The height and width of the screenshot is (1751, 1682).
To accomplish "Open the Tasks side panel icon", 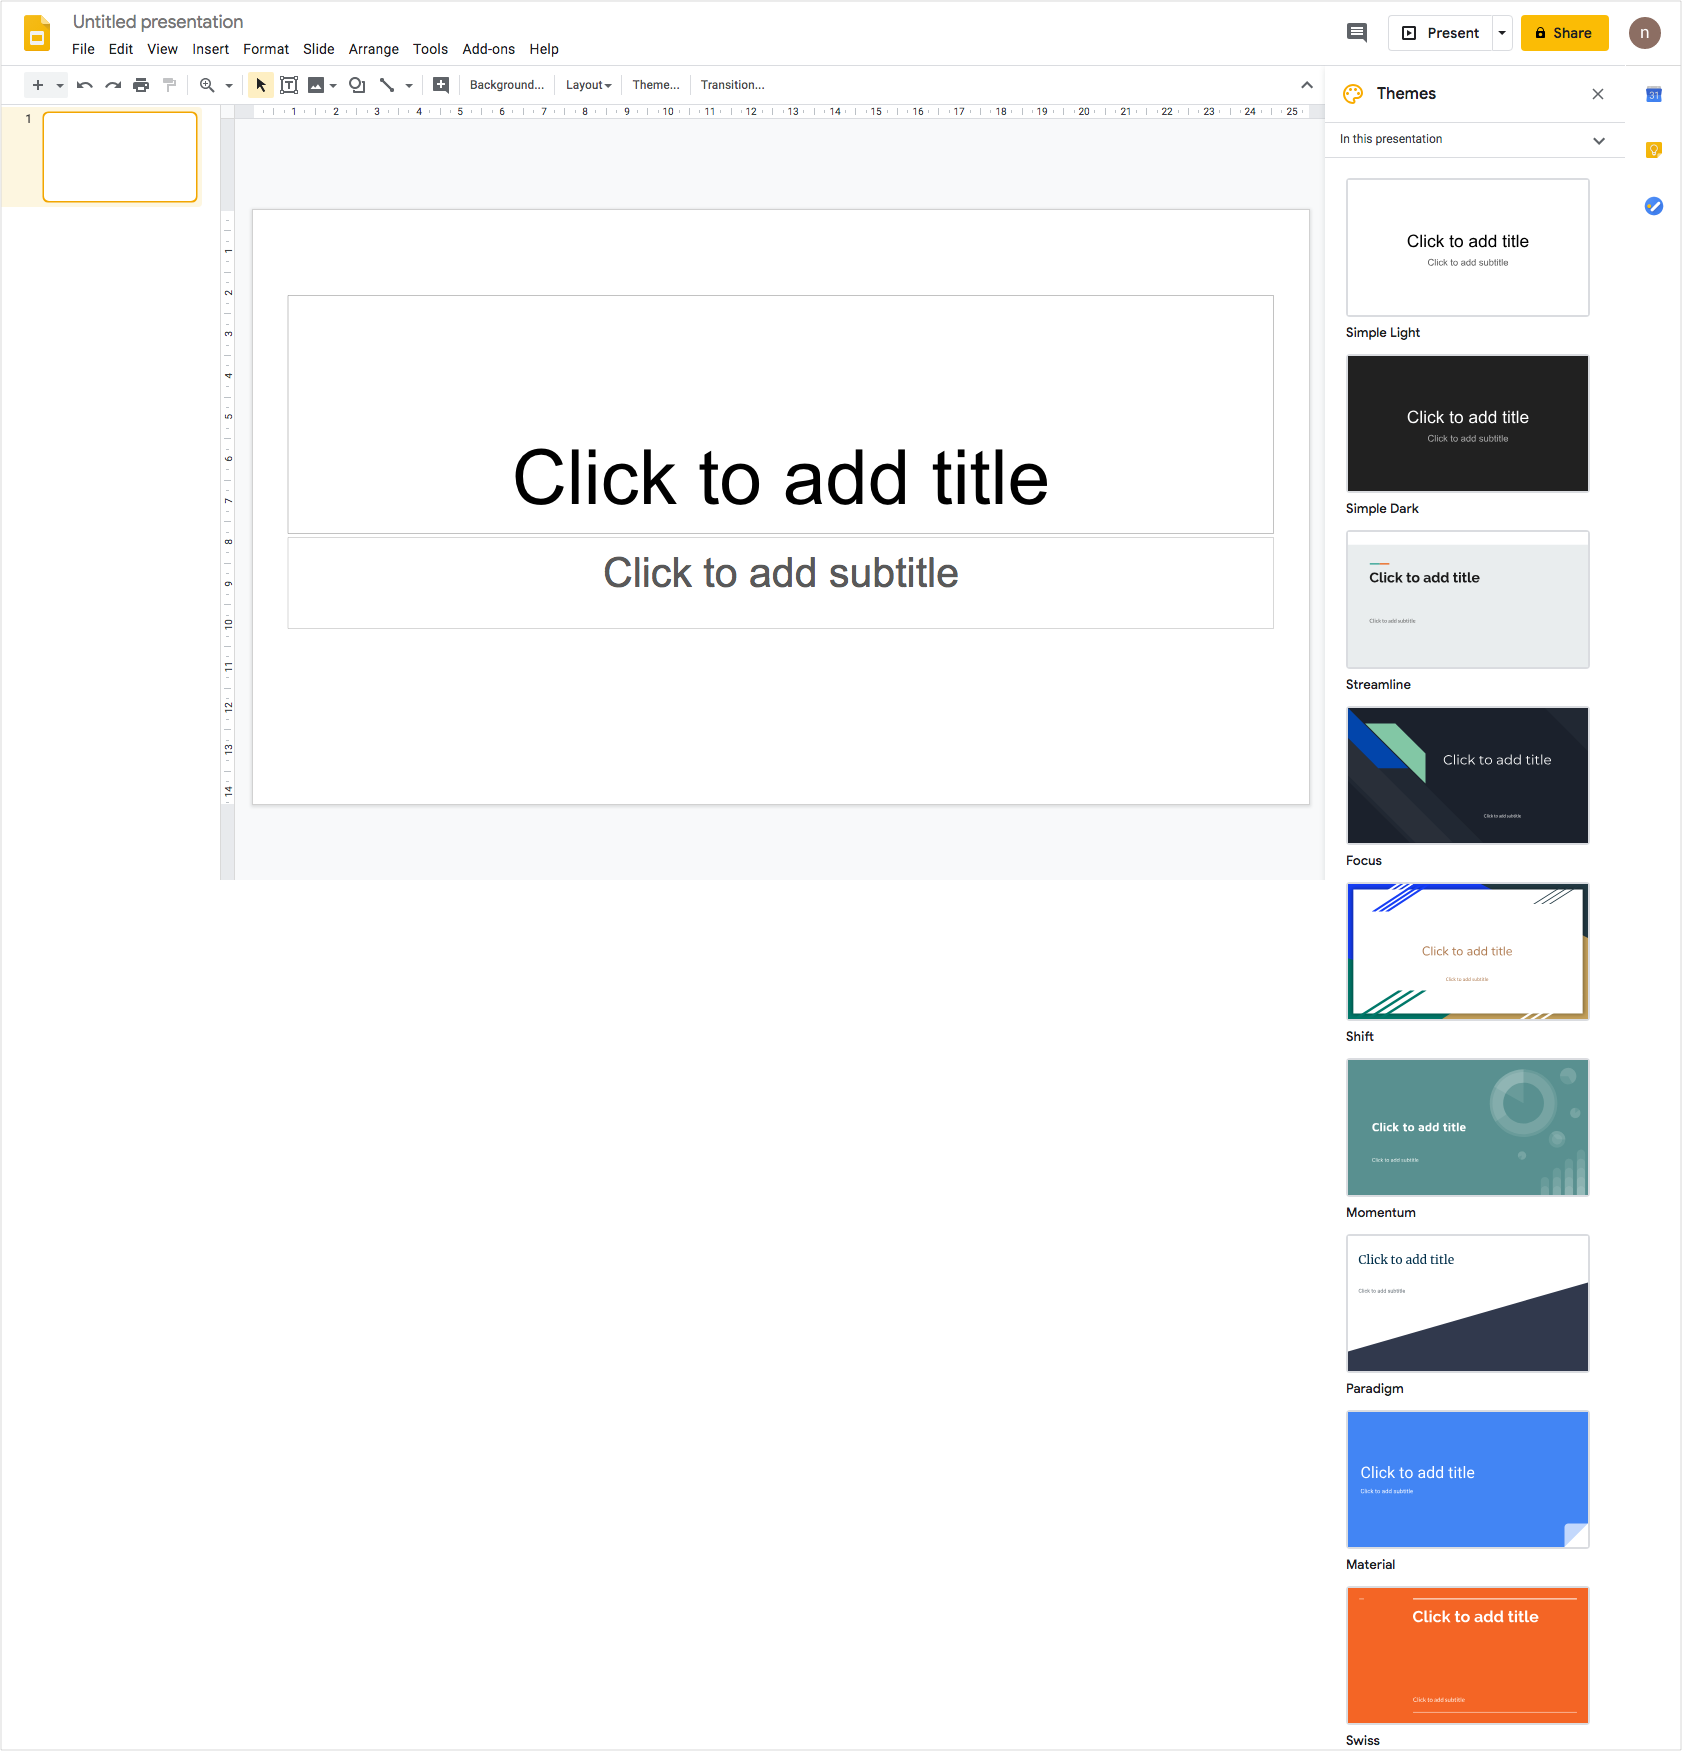I will tap(1654, 206).
